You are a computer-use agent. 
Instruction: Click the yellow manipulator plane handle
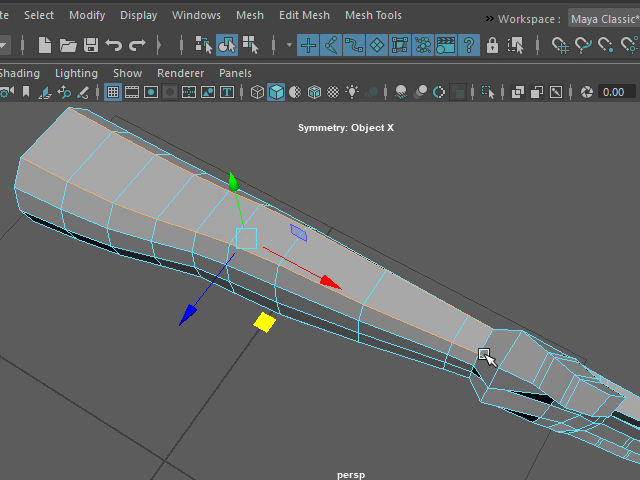[264, 322]
